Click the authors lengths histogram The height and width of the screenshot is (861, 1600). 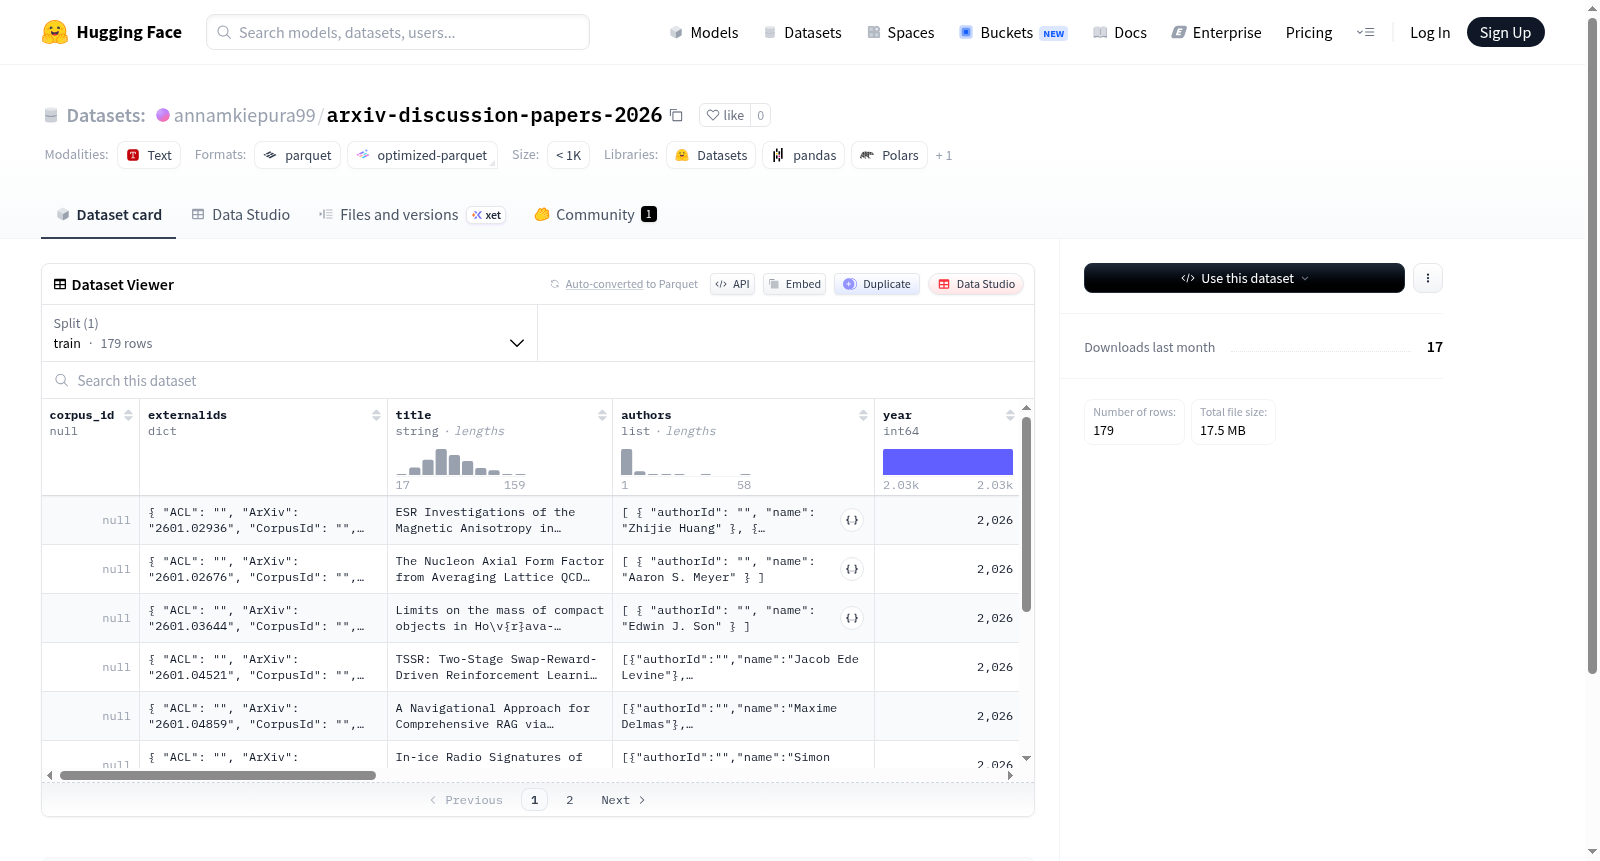[x=686, y=462]
